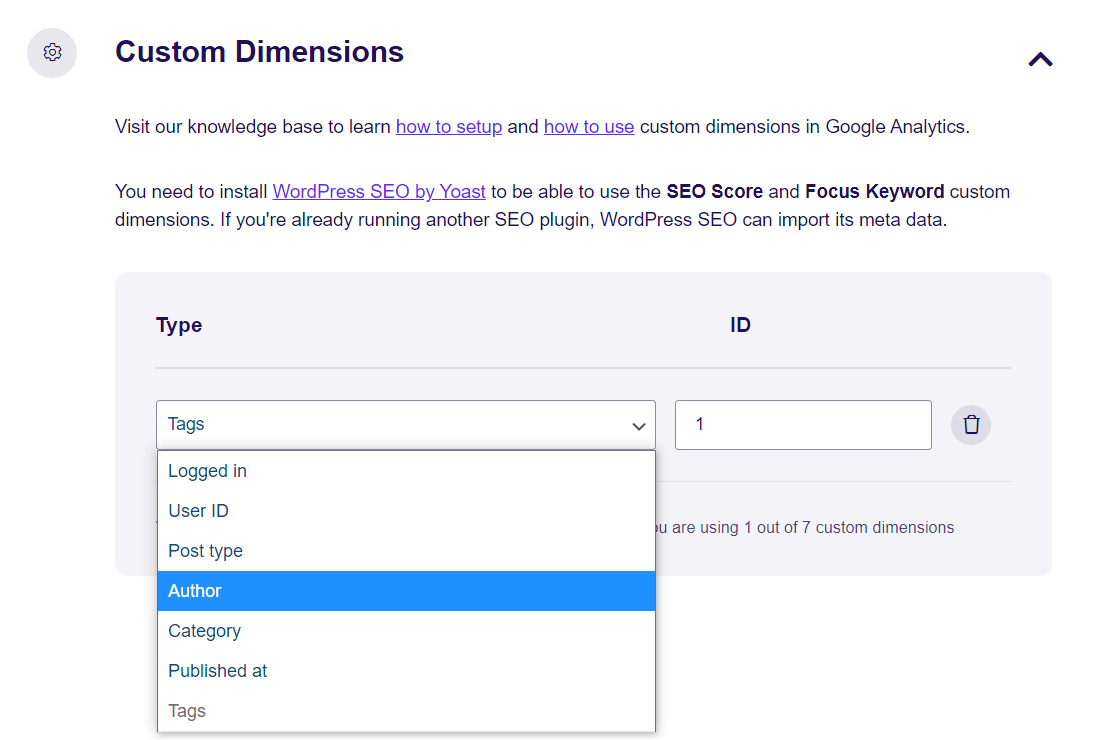This screenshot has height=740, width=1117.
Task: Click the 'Custom Dimensions' heading
Action: [x=259, y=52]
